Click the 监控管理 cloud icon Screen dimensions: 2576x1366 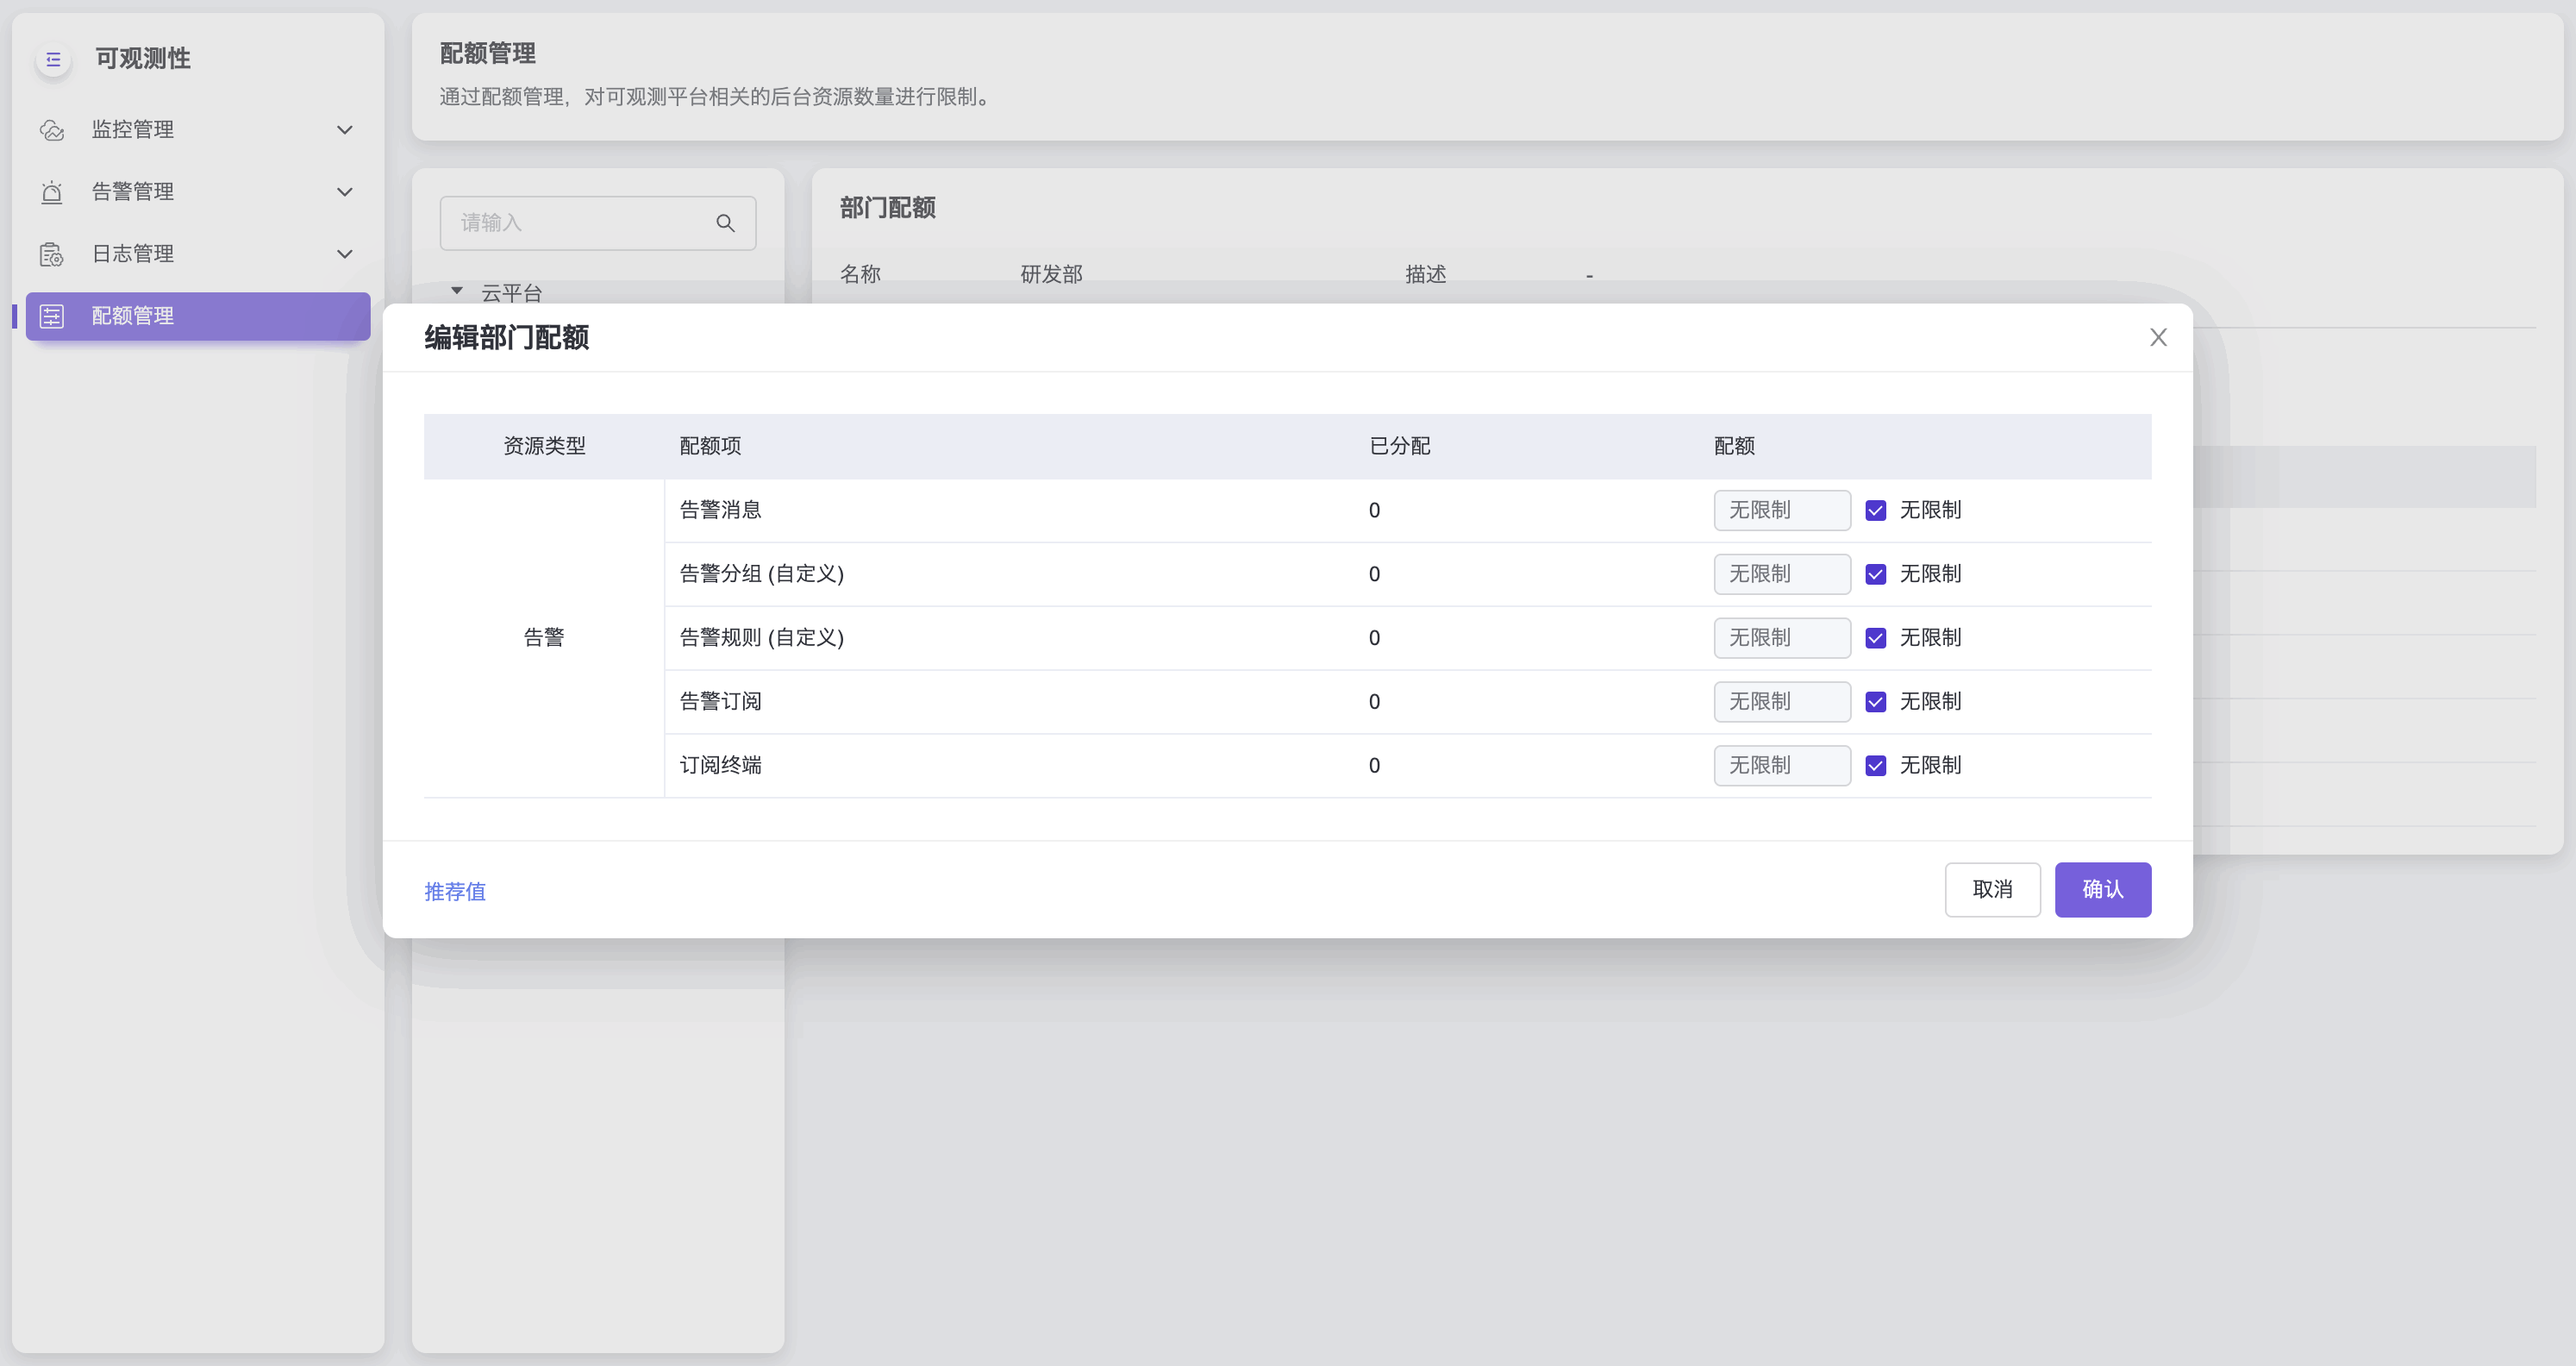[x=52, y=130]
